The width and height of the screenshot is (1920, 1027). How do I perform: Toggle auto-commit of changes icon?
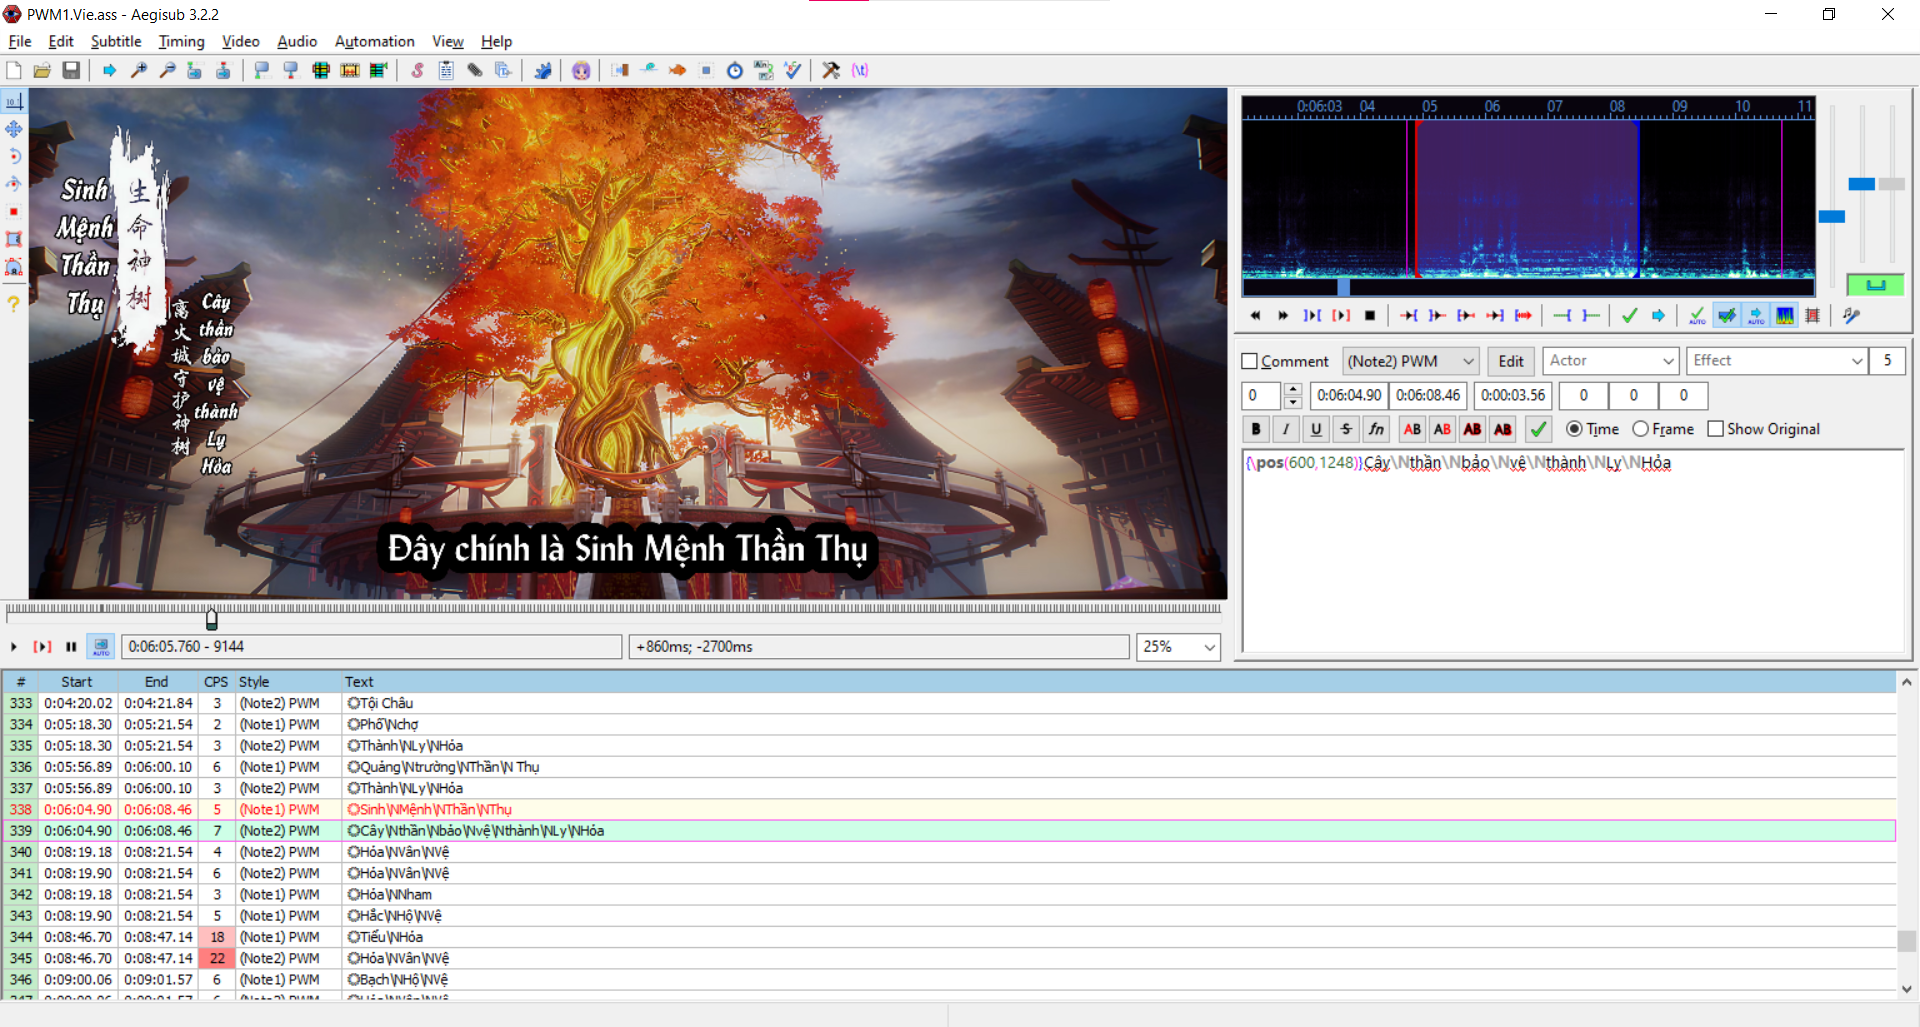[1697, 316]
